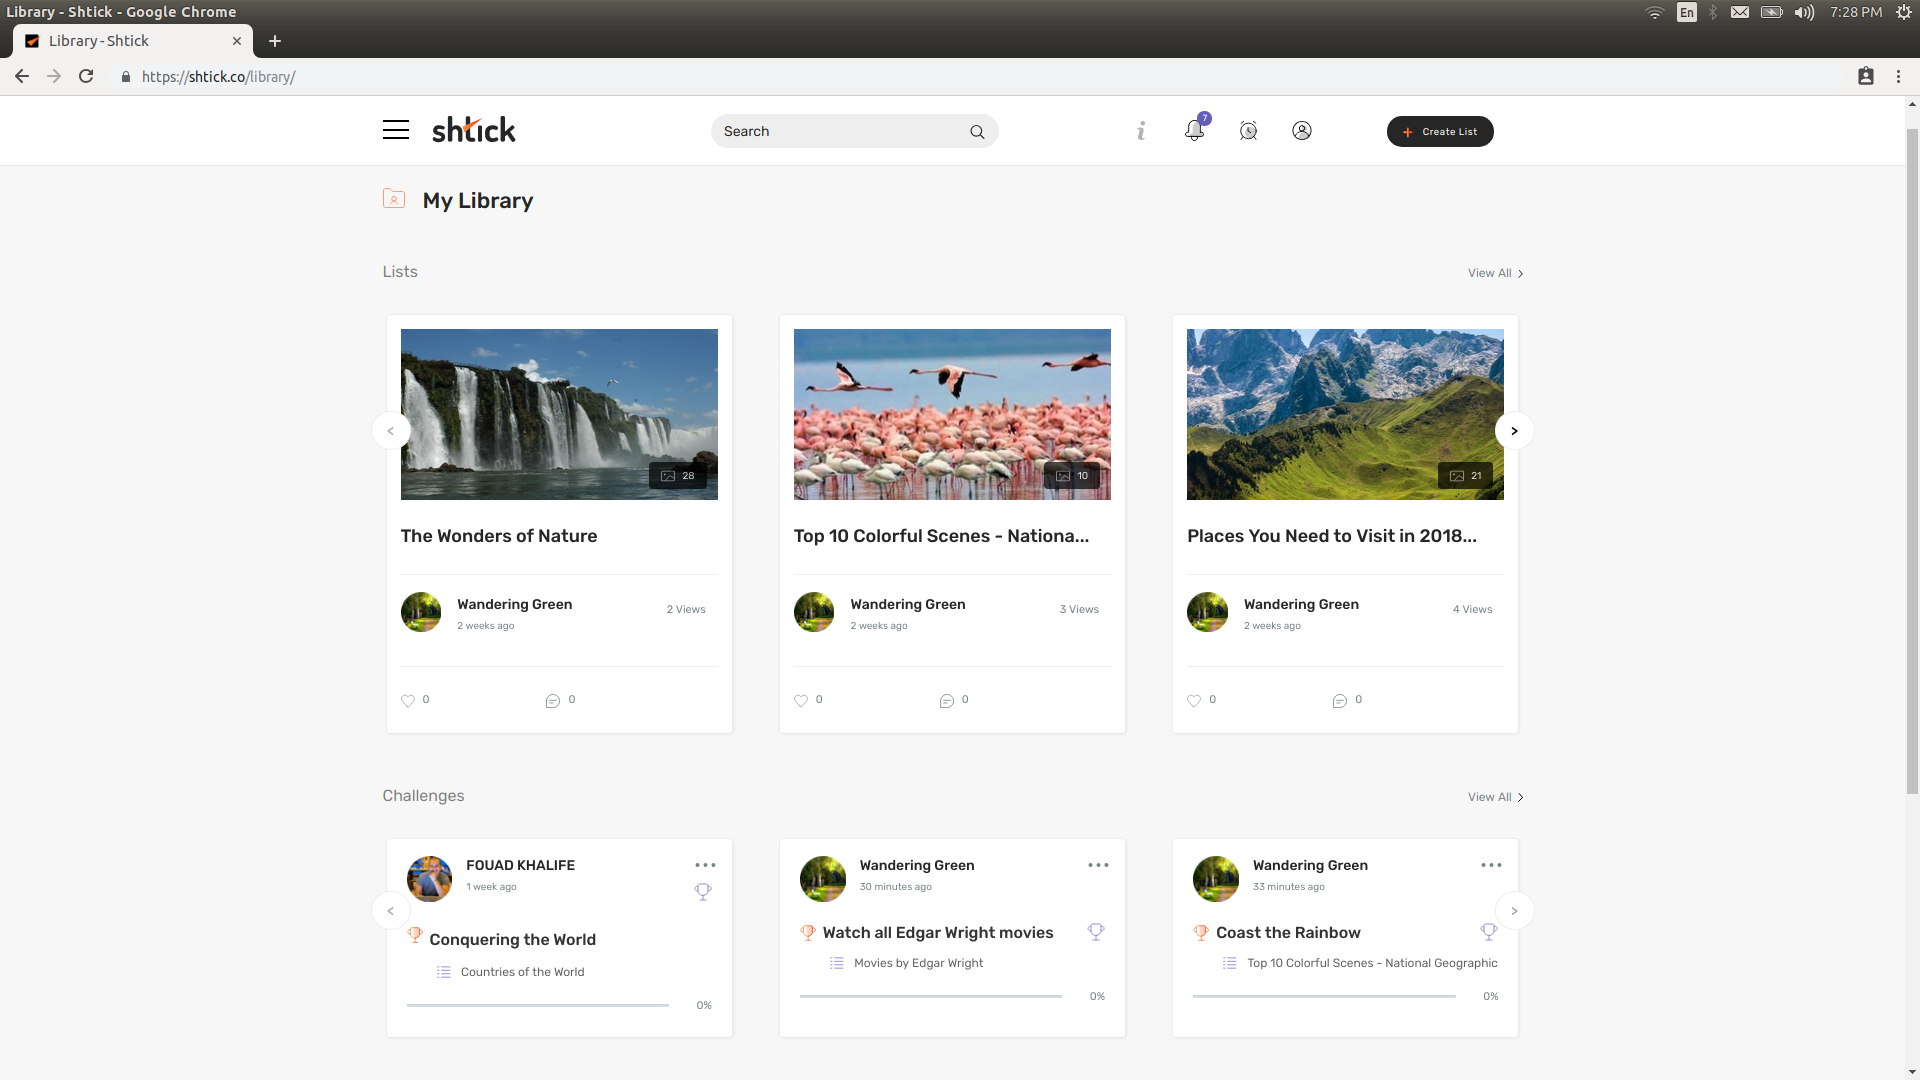
Task: Open comments on Top 10 Colorful Scenes
Action: click(x=946, y=700)
